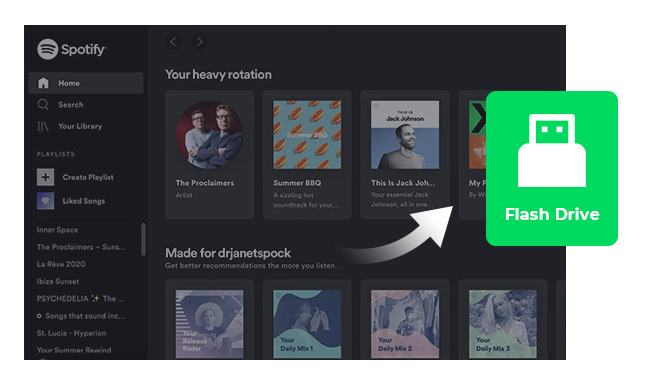The image size is (650, 384).
Task: Click the Liked Songs heart icon
Action: pyautogui.click(x=45, y=201)
